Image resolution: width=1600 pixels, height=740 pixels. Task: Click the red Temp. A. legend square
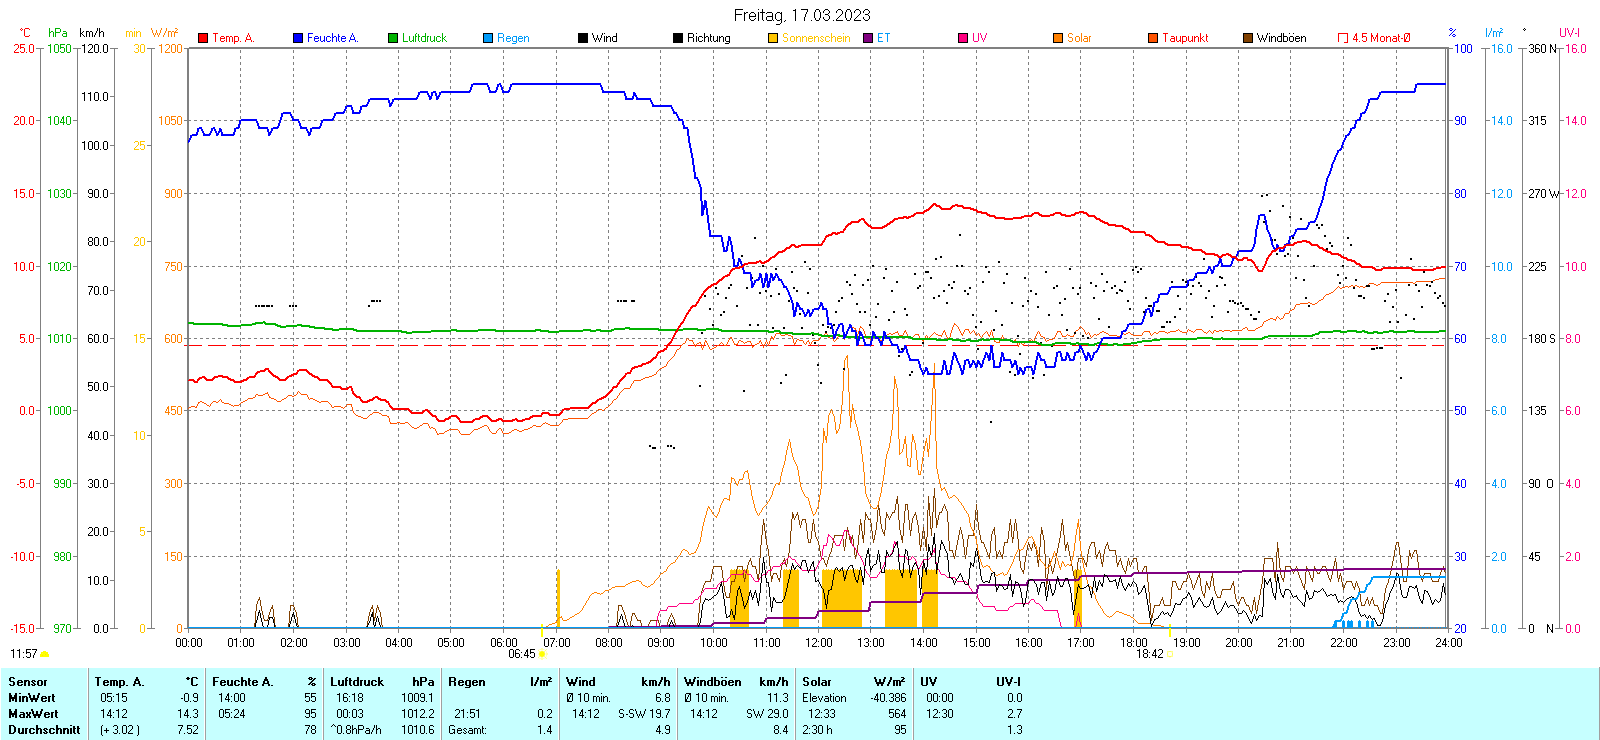pyautogui.click(x=203, y=38)
